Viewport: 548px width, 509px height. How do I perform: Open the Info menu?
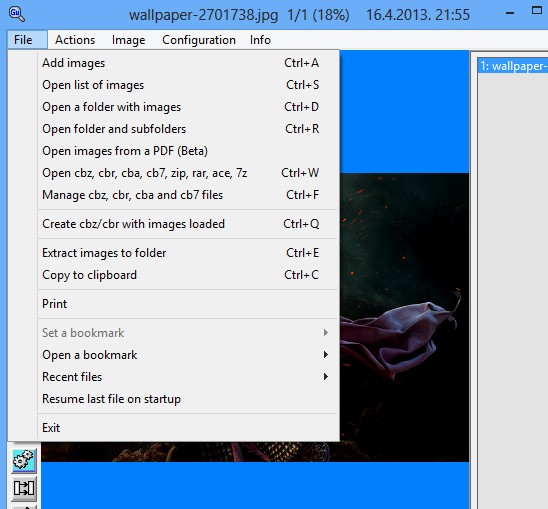[260, 40]
